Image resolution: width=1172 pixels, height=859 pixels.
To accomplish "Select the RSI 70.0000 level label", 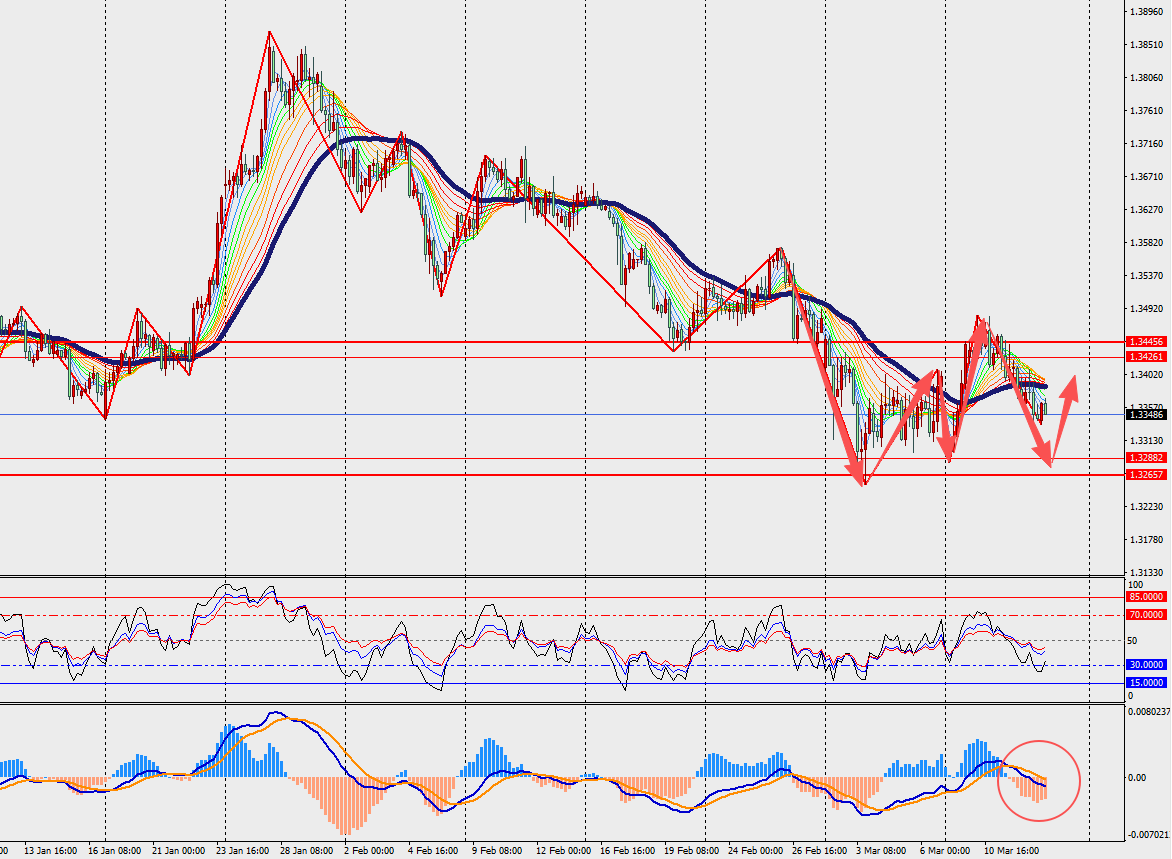I will [x=1146, y=615].
